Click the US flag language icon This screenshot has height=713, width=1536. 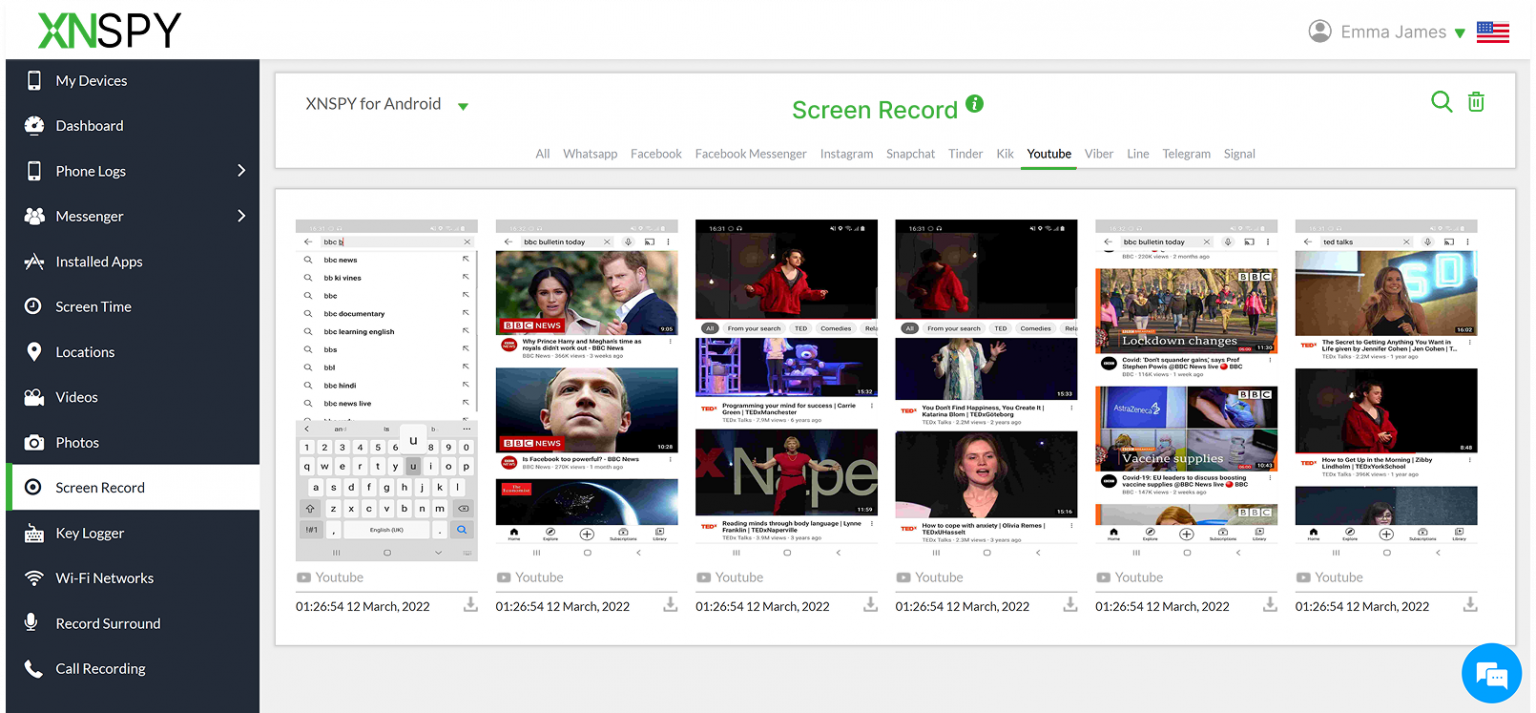(x=1493, y=32)
